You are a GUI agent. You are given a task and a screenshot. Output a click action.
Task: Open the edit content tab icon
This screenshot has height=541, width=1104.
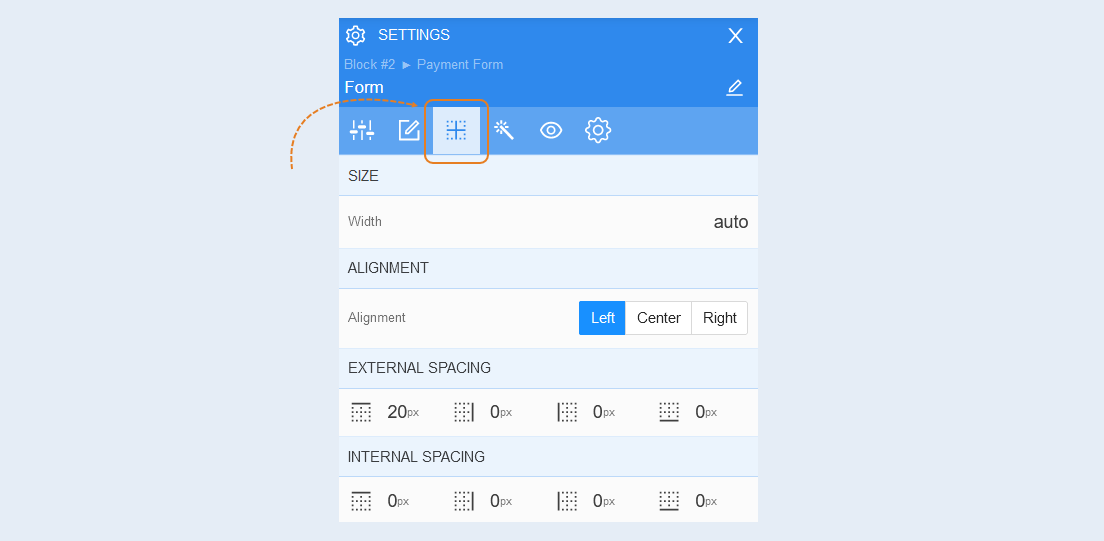409,130
